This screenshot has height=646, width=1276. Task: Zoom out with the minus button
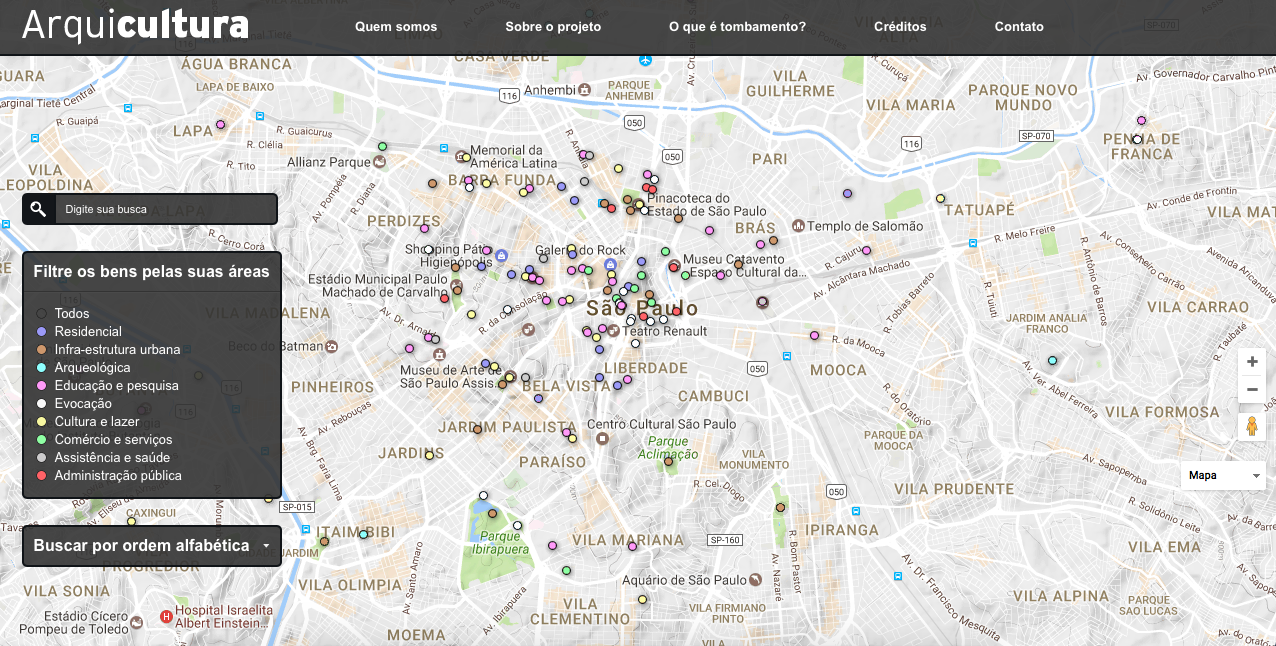[x=1252, y=389]
